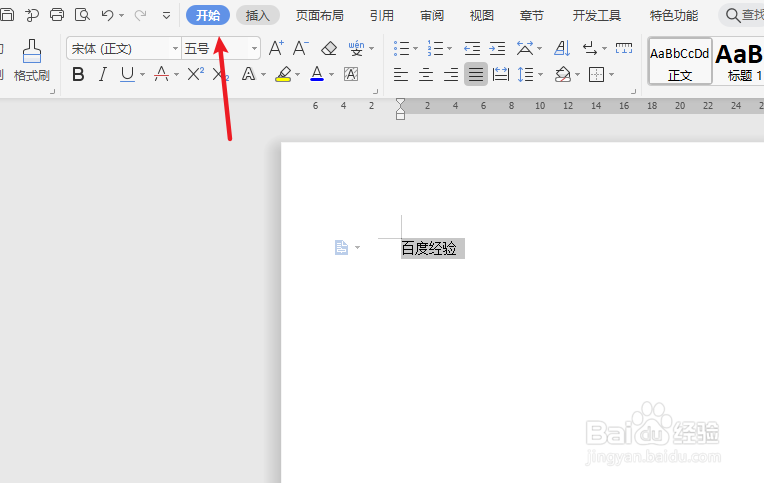Align text right

(451, 75)
